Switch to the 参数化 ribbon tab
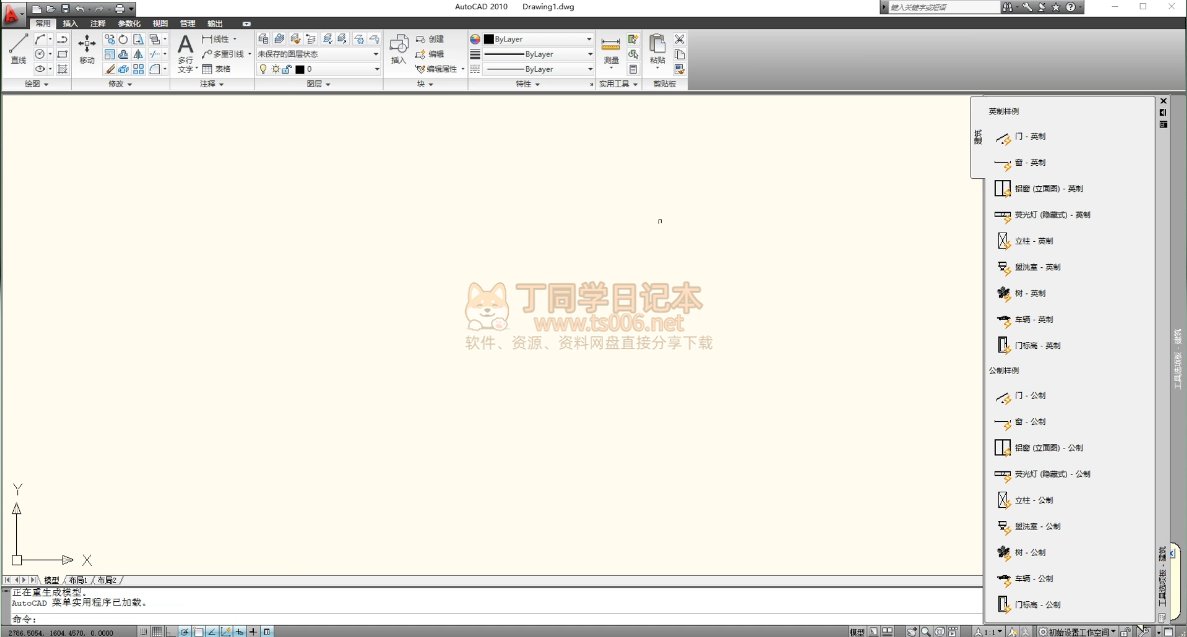This screenshot has height=637, width=1187. click(x=129, y=23)
